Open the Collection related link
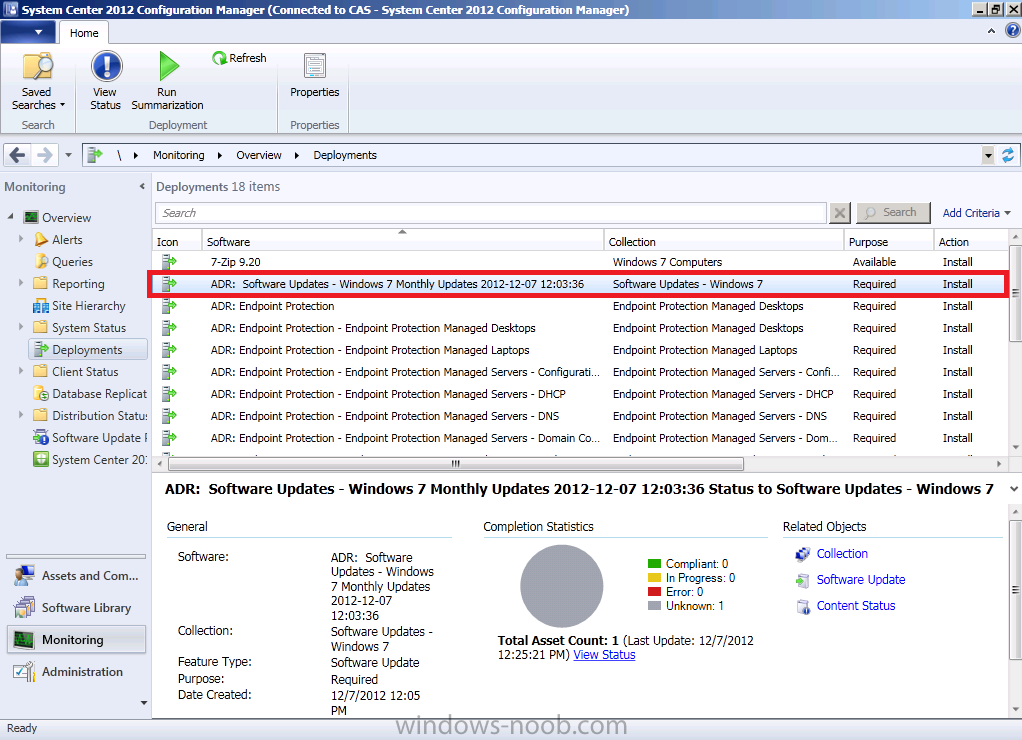The image size is (1022, 740). [x=842, y=554]
